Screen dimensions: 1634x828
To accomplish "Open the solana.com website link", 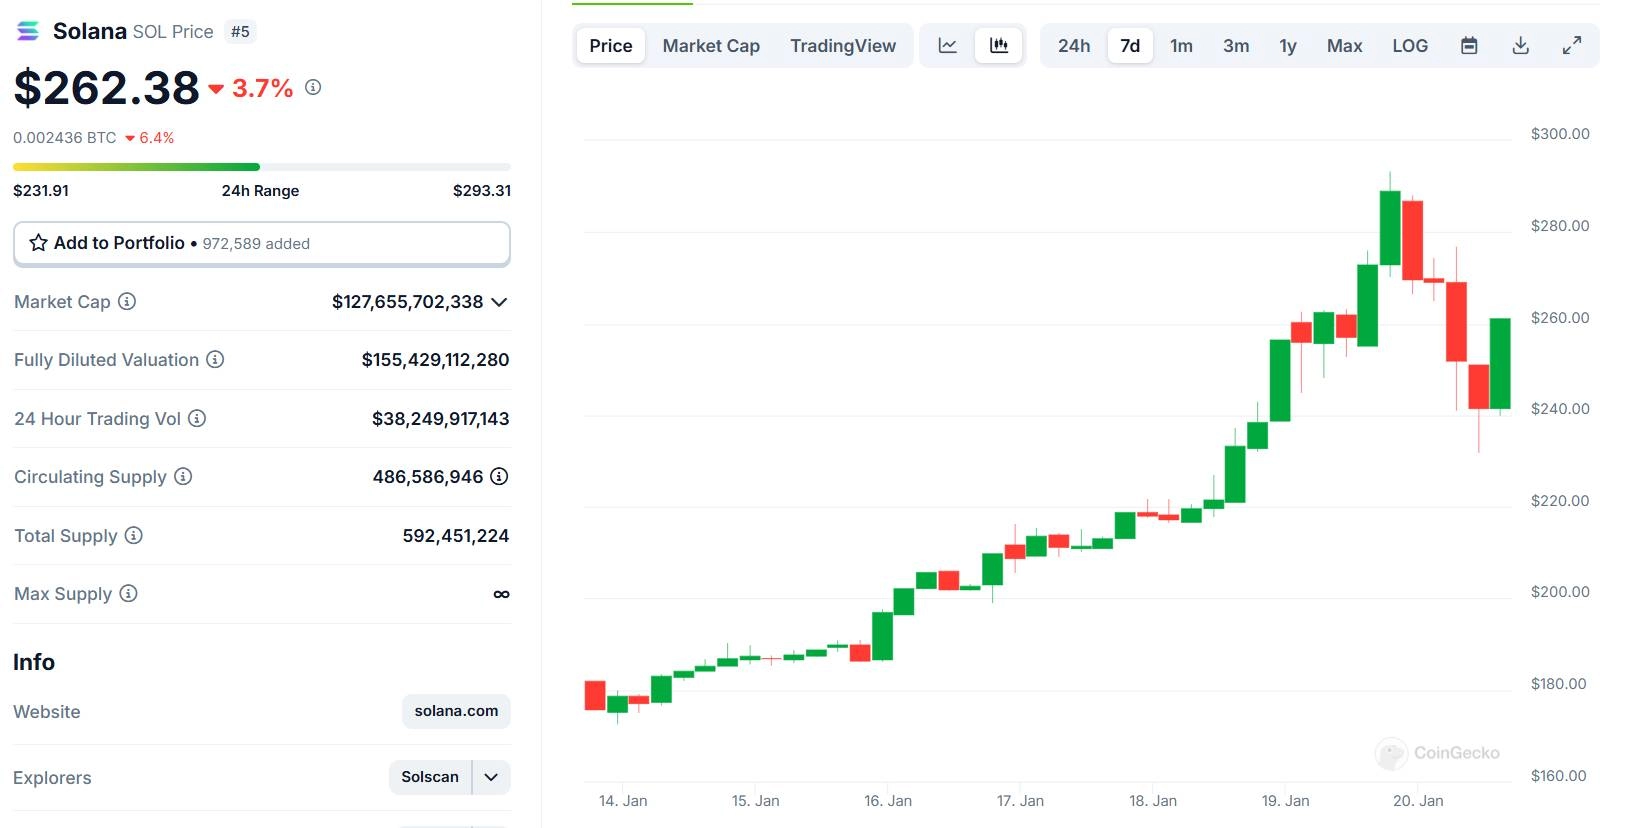I will [456, 711].
